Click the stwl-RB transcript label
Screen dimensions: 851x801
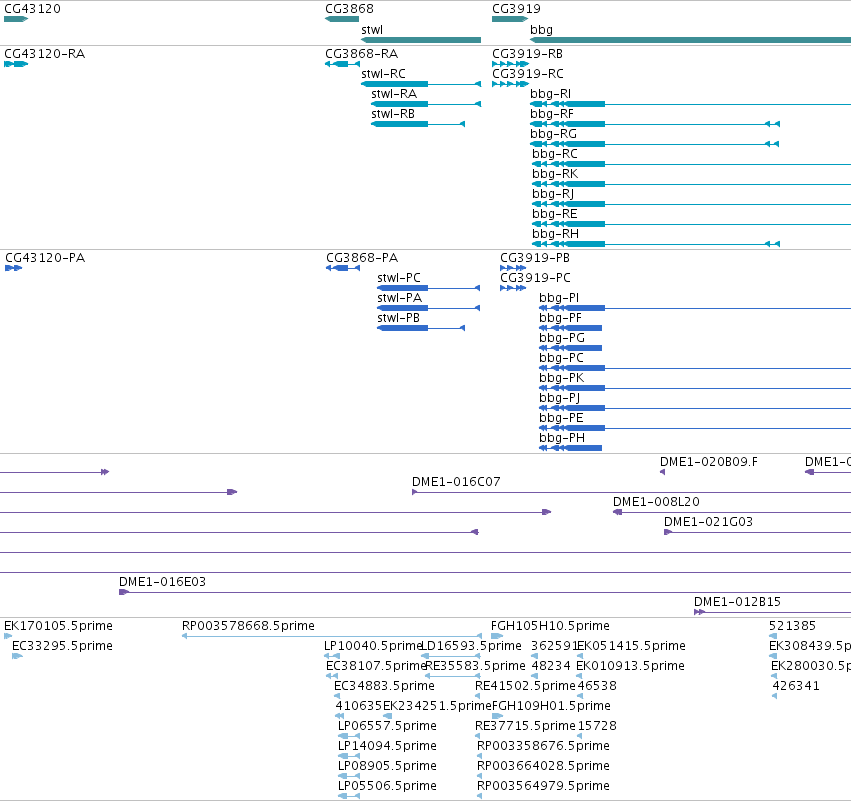coord(393,114)
